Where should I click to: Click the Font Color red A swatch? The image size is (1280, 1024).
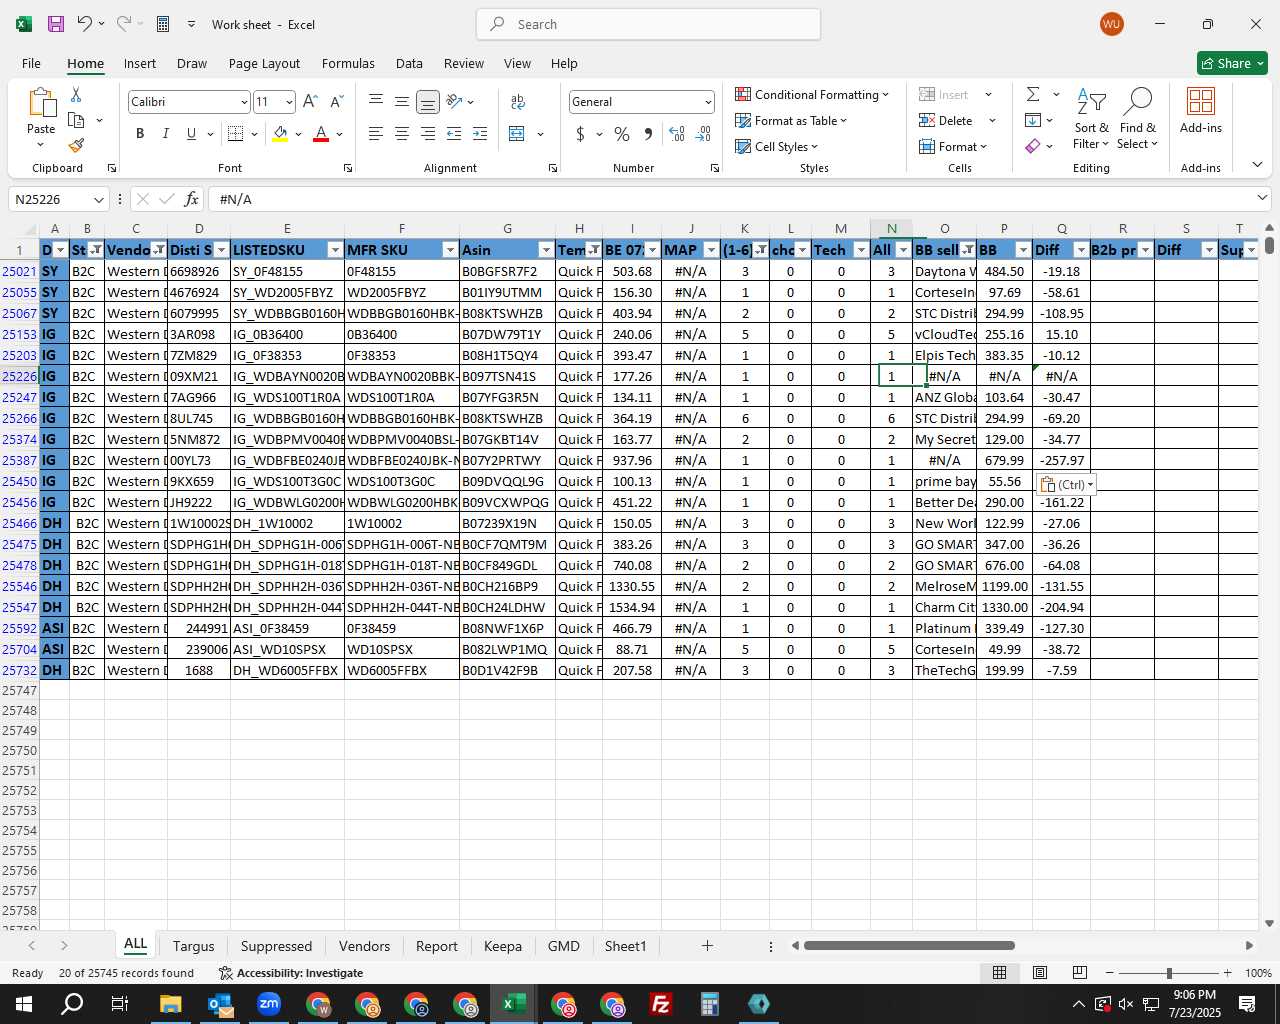point(321,134)
